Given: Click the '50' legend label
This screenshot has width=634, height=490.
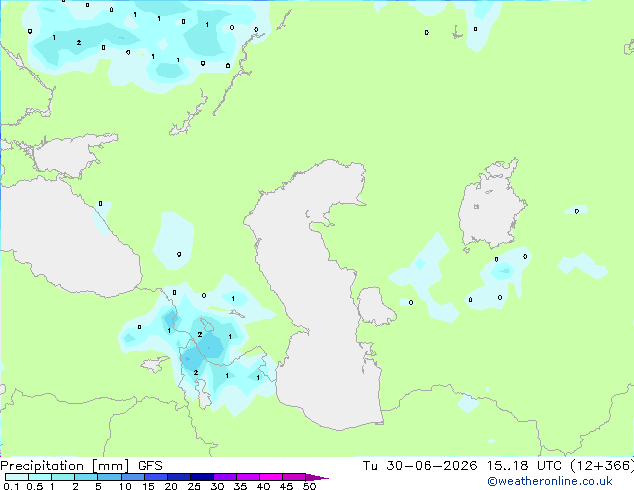Looking at the screenshot, I should click(x=309, y=486).
